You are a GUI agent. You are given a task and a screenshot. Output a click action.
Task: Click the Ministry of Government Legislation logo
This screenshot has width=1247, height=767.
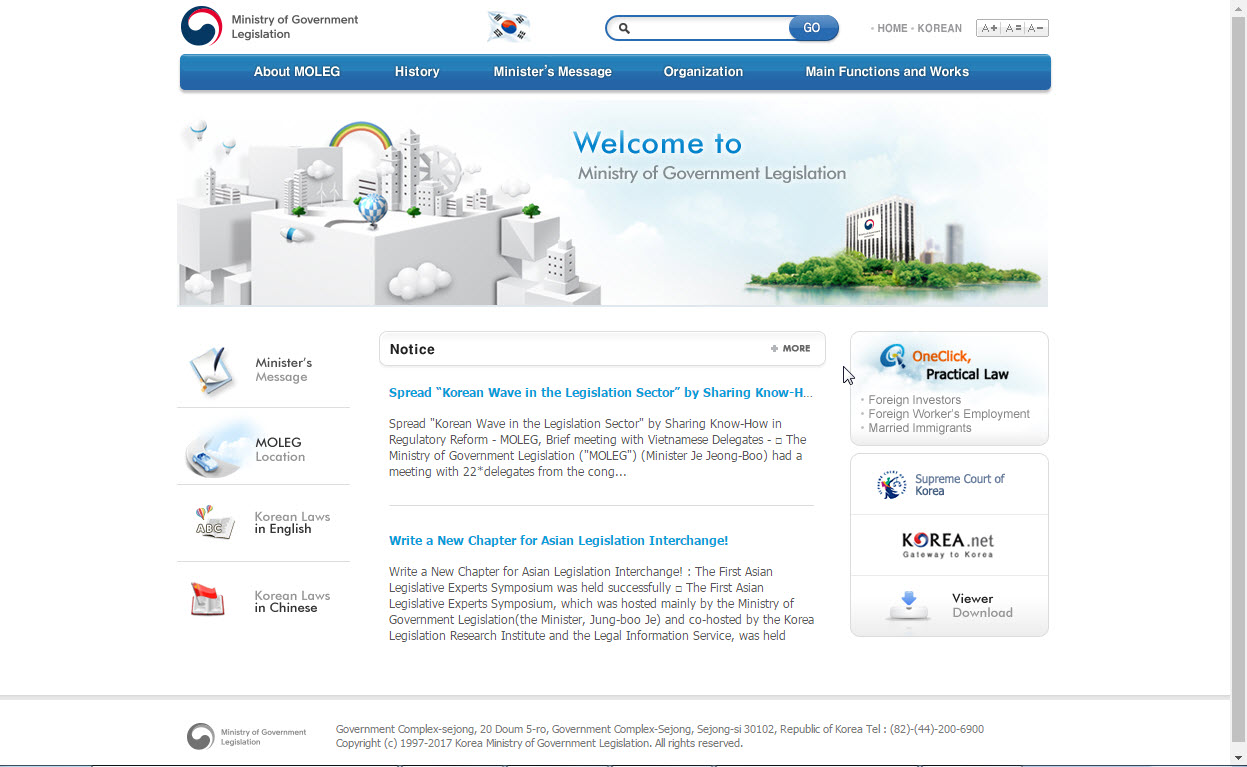(x=269, y=27)
